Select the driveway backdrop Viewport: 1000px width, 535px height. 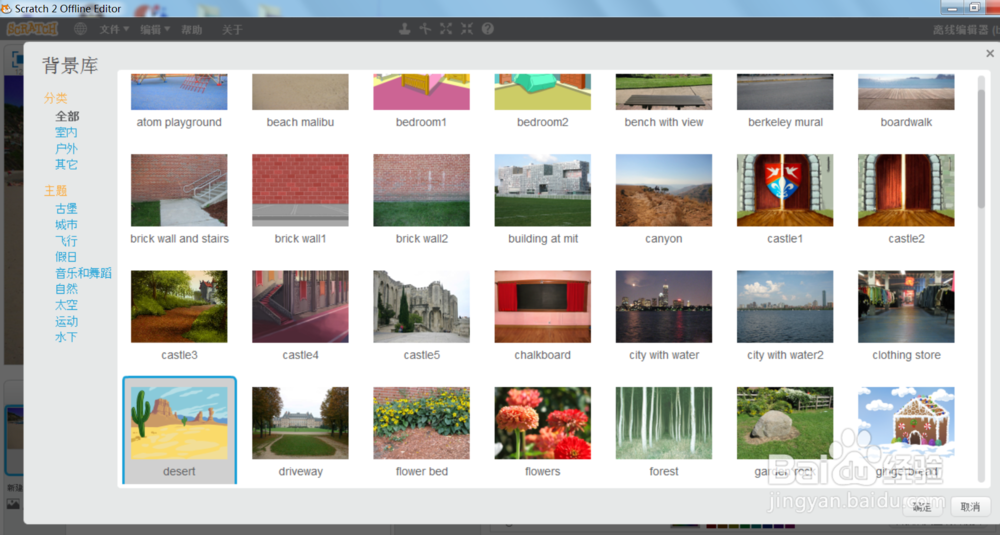[x=300, y=432]
